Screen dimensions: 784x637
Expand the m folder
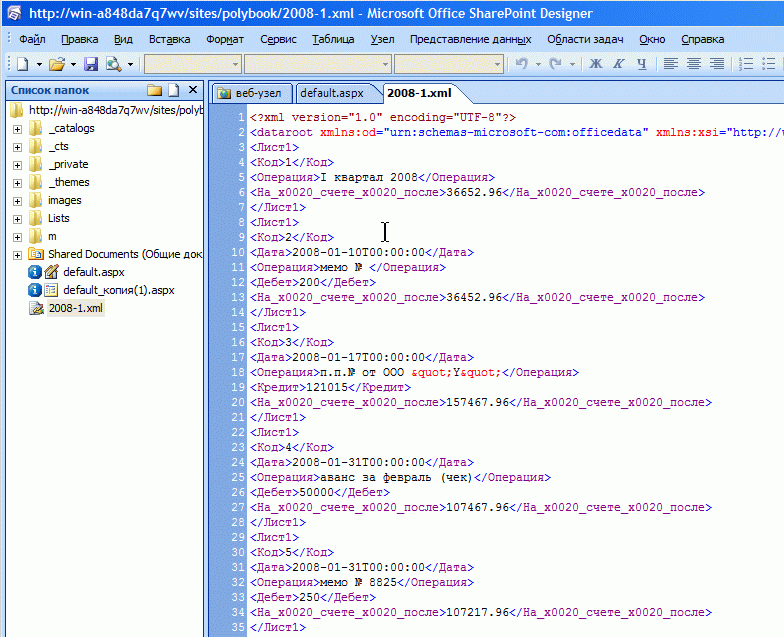18,237
